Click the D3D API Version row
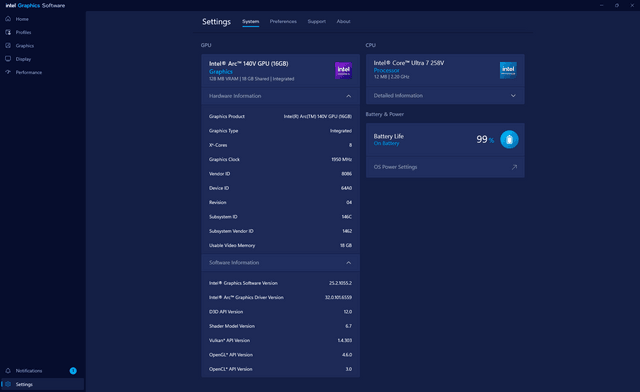The width and height of the screenshot is (640, 392). (x=280, y=312)
